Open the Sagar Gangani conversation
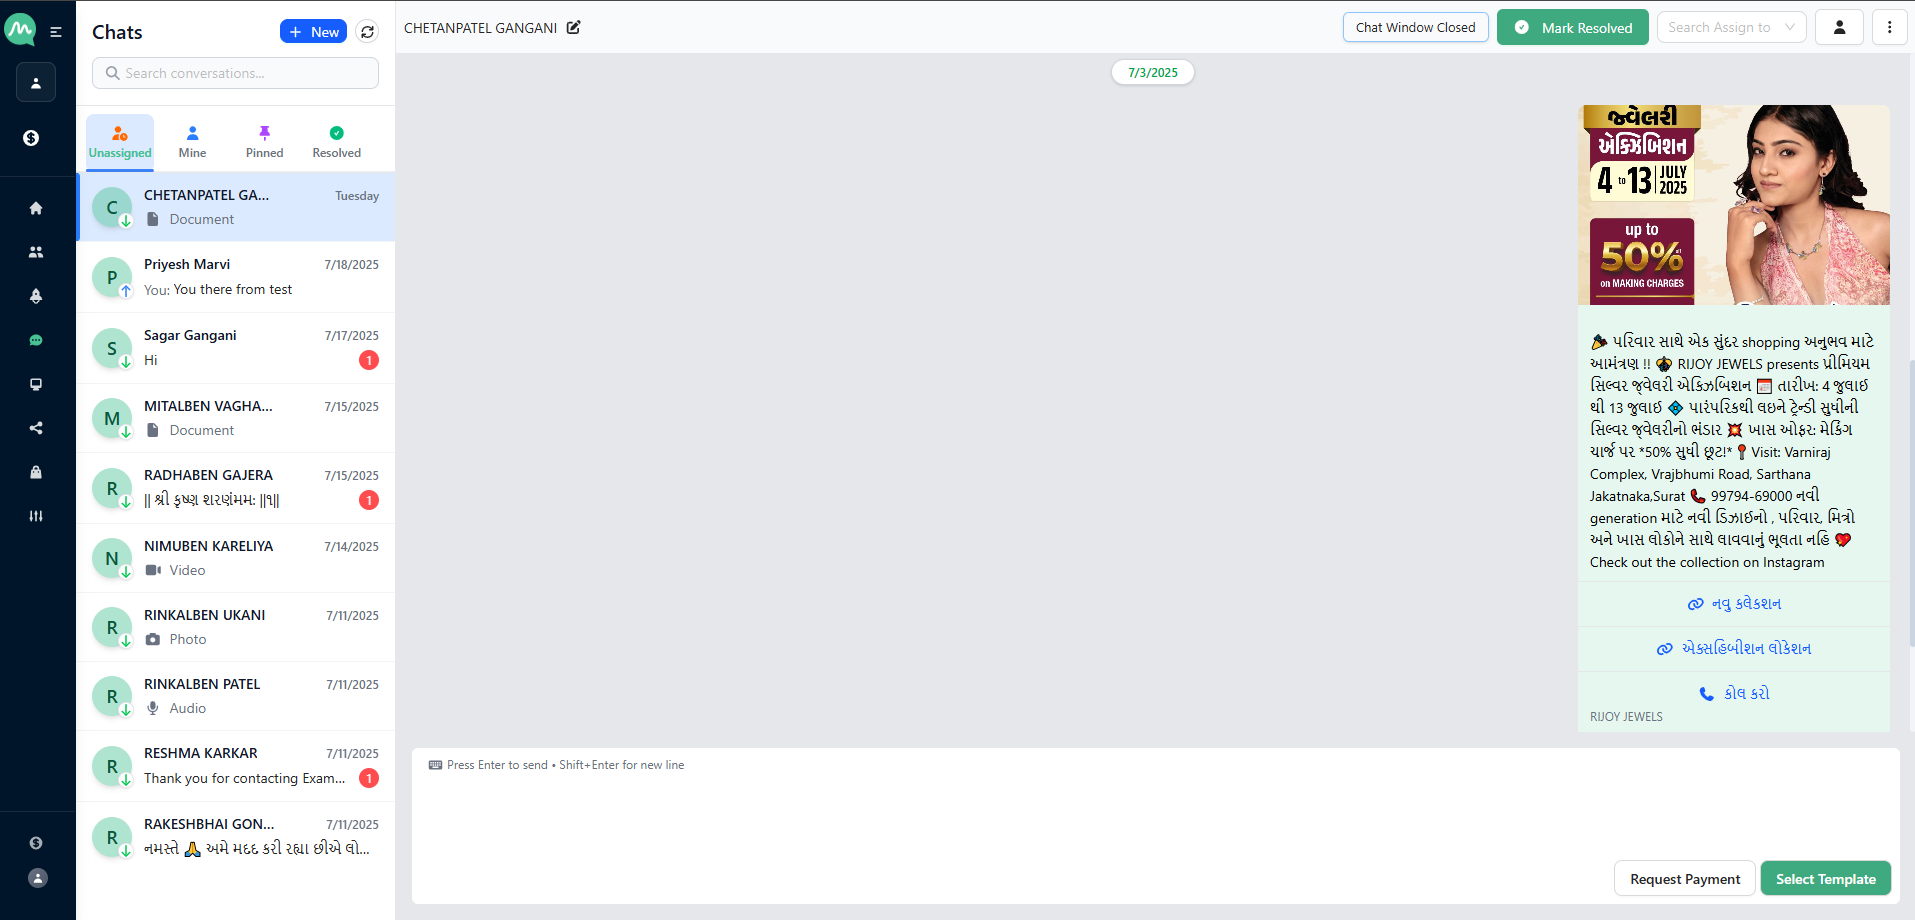Image resolution: width=1915 pixels, height=920 pixels. (x=236, y=348)
